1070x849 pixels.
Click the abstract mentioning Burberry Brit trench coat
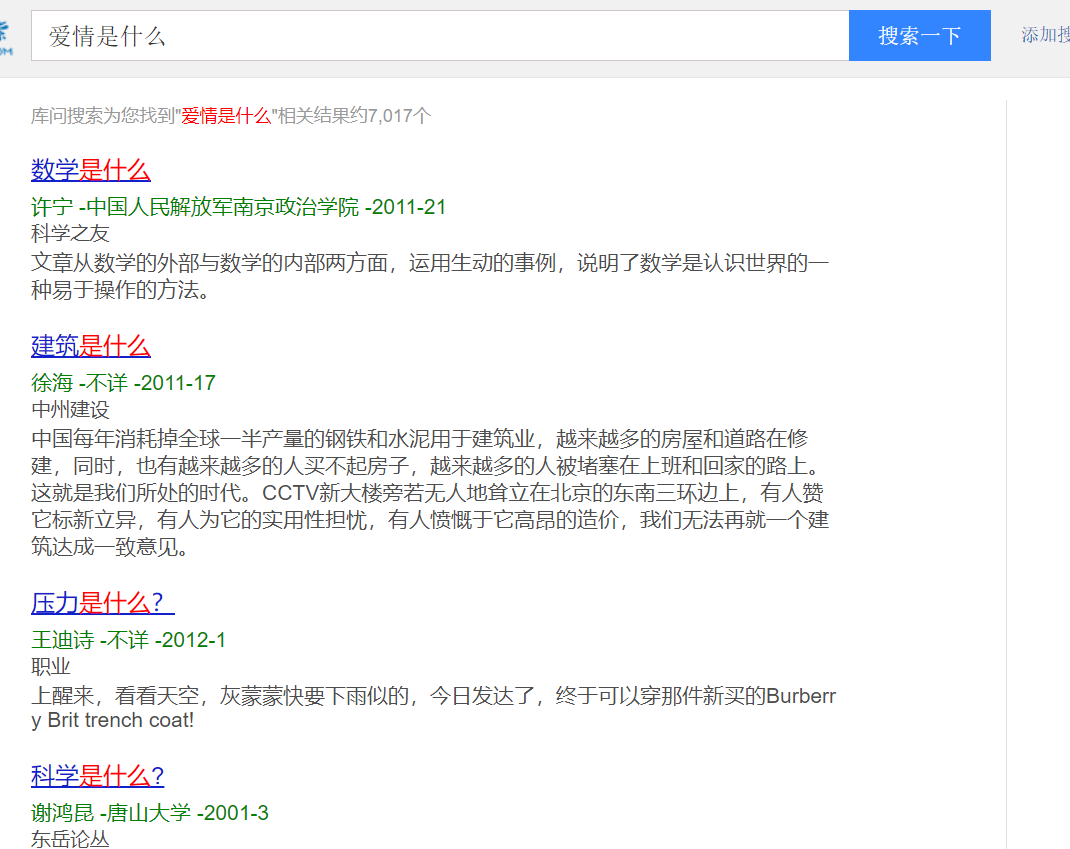point(433,708)
